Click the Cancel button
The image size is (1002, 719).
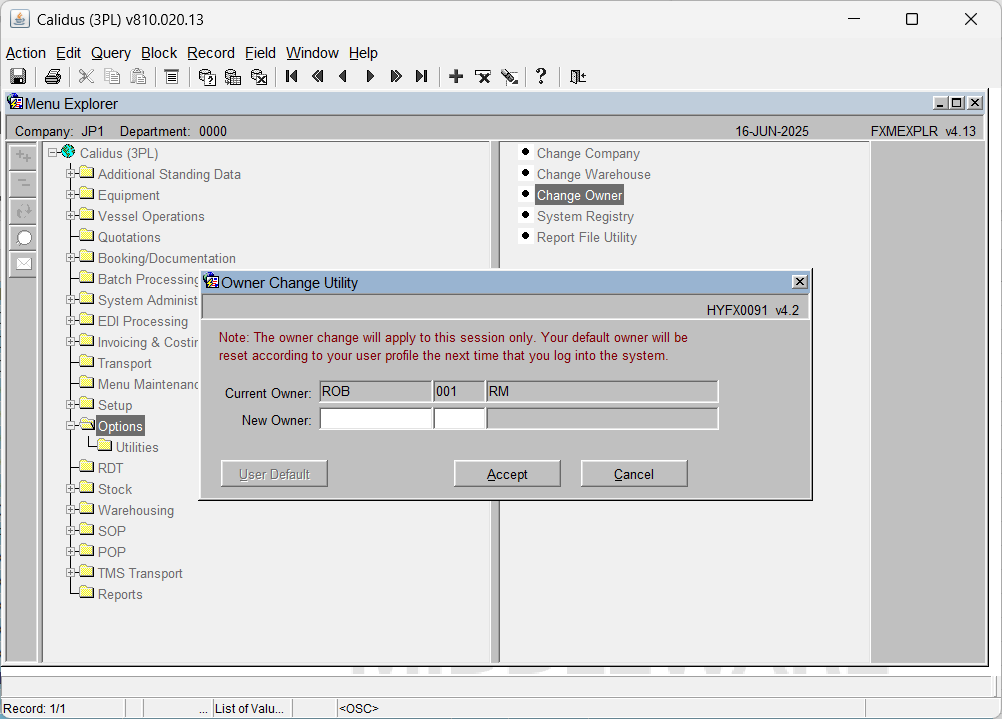[x=634, y=474]
